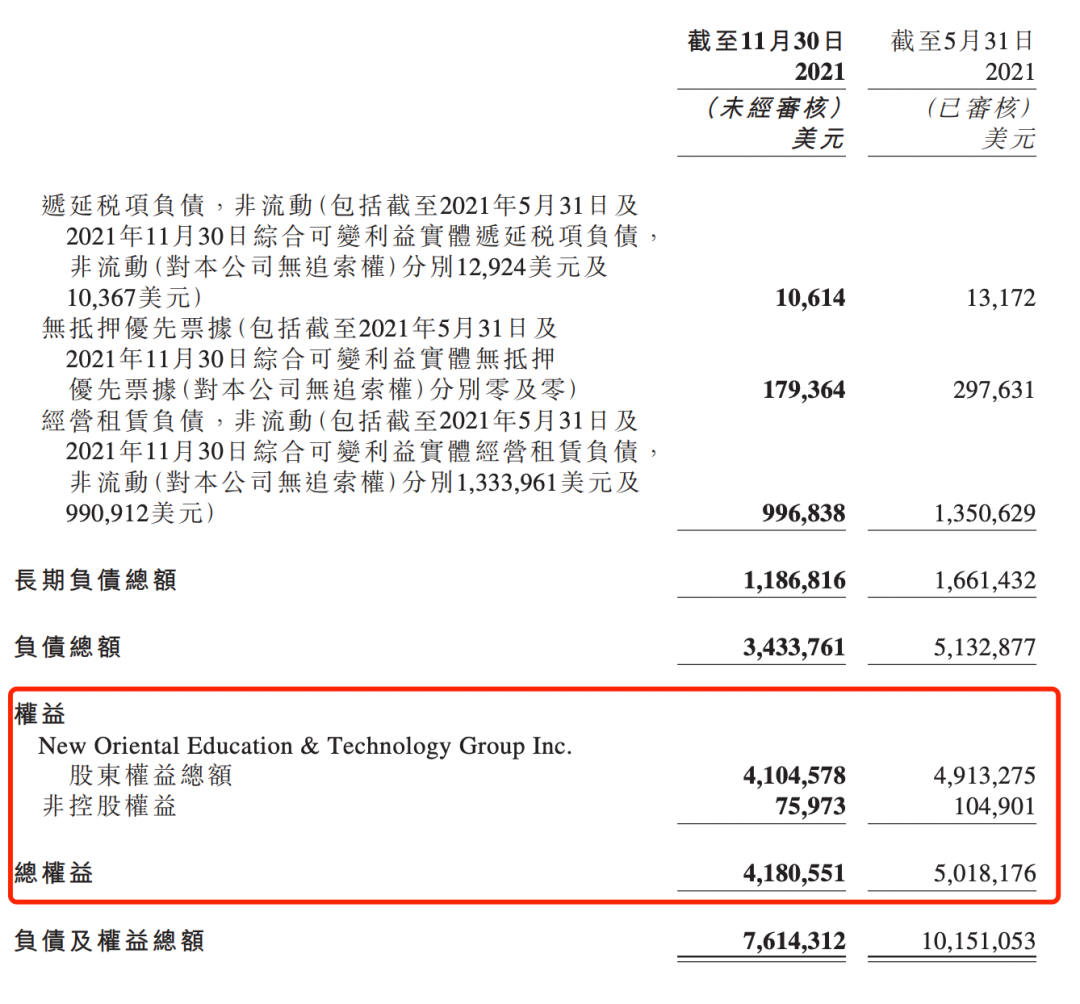
Task: Select the 股東權益總額 label
Action: tap(151, 775)
